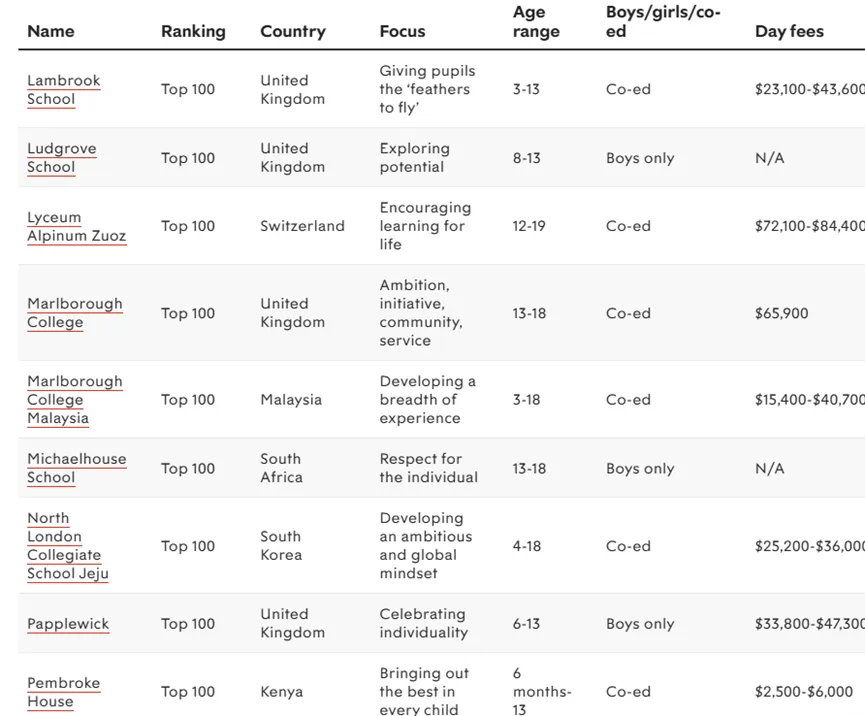Open the Michaelhouse School link
The height and width of the screenshot is (716, 865).
[x=76, y=468]
